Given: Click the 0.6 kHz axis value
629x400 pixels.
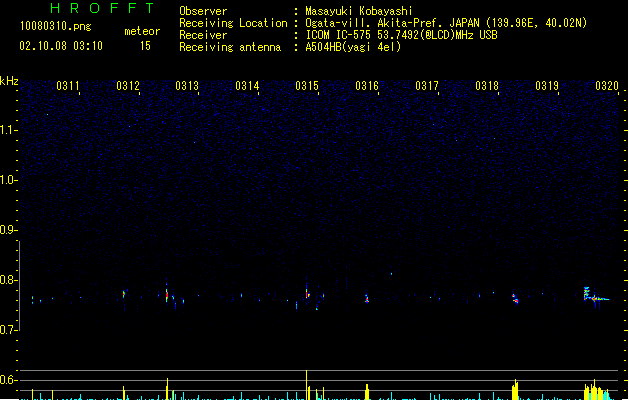Looking at the screenshot, I should click(8, 380).
